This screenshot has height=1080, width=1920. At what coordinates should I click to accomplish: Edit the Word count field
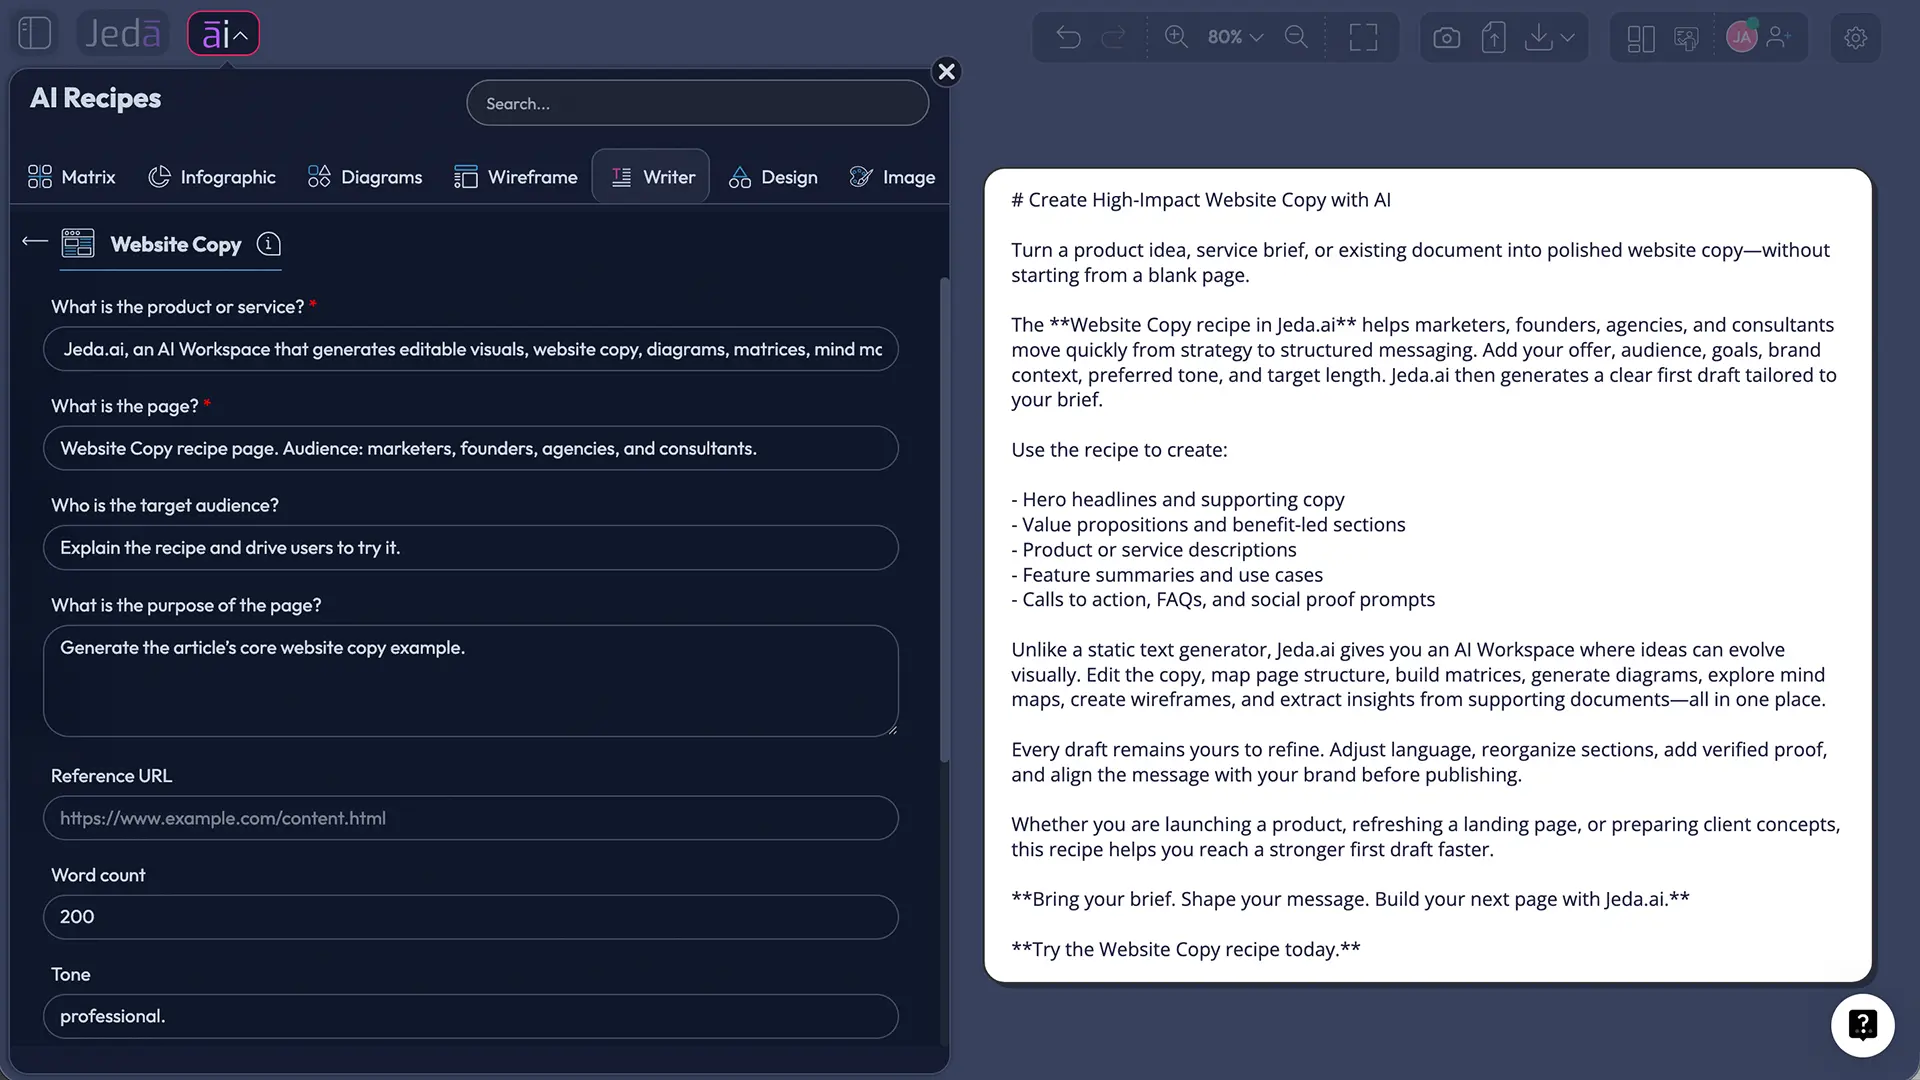pos(471,917)
